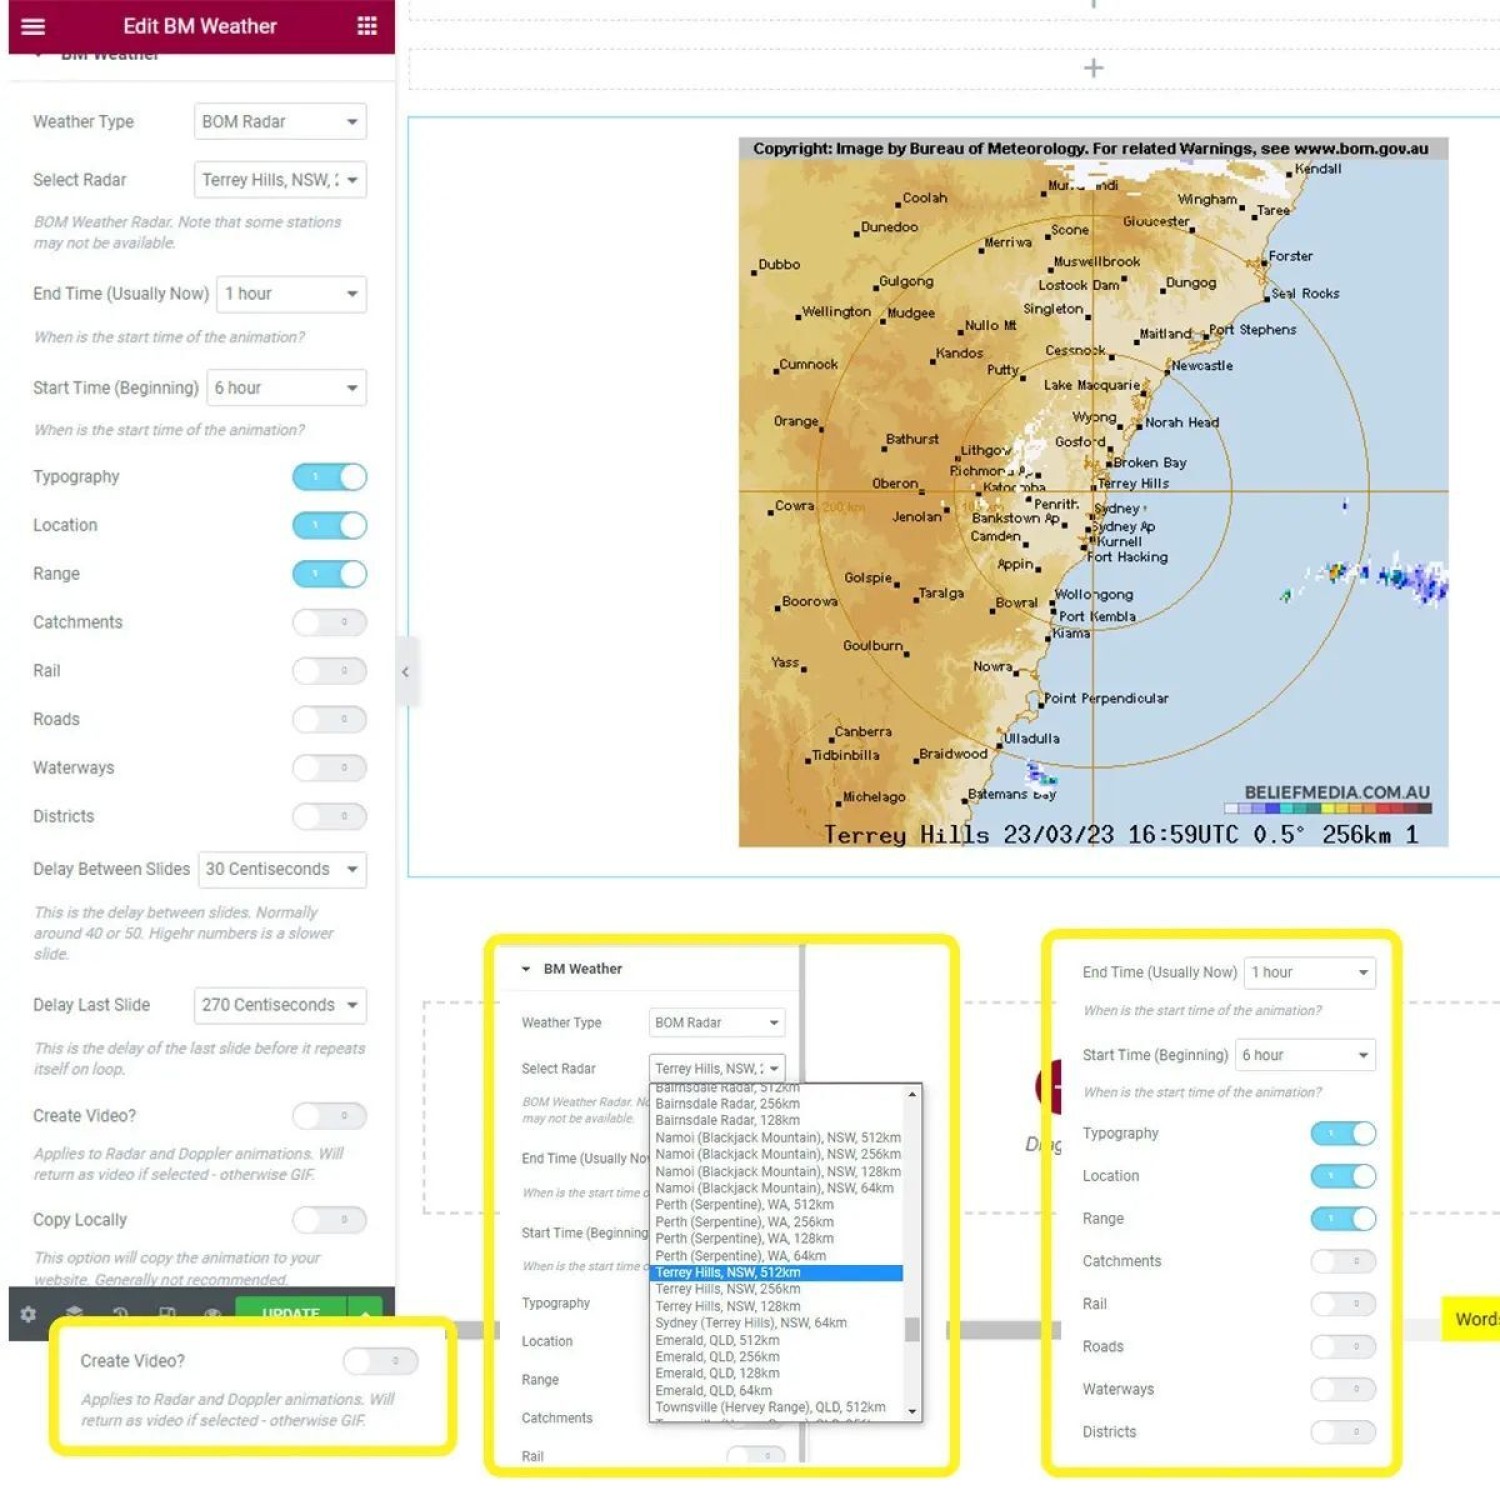Enable the Catchments toggle in left panel

tap(329, 622)
